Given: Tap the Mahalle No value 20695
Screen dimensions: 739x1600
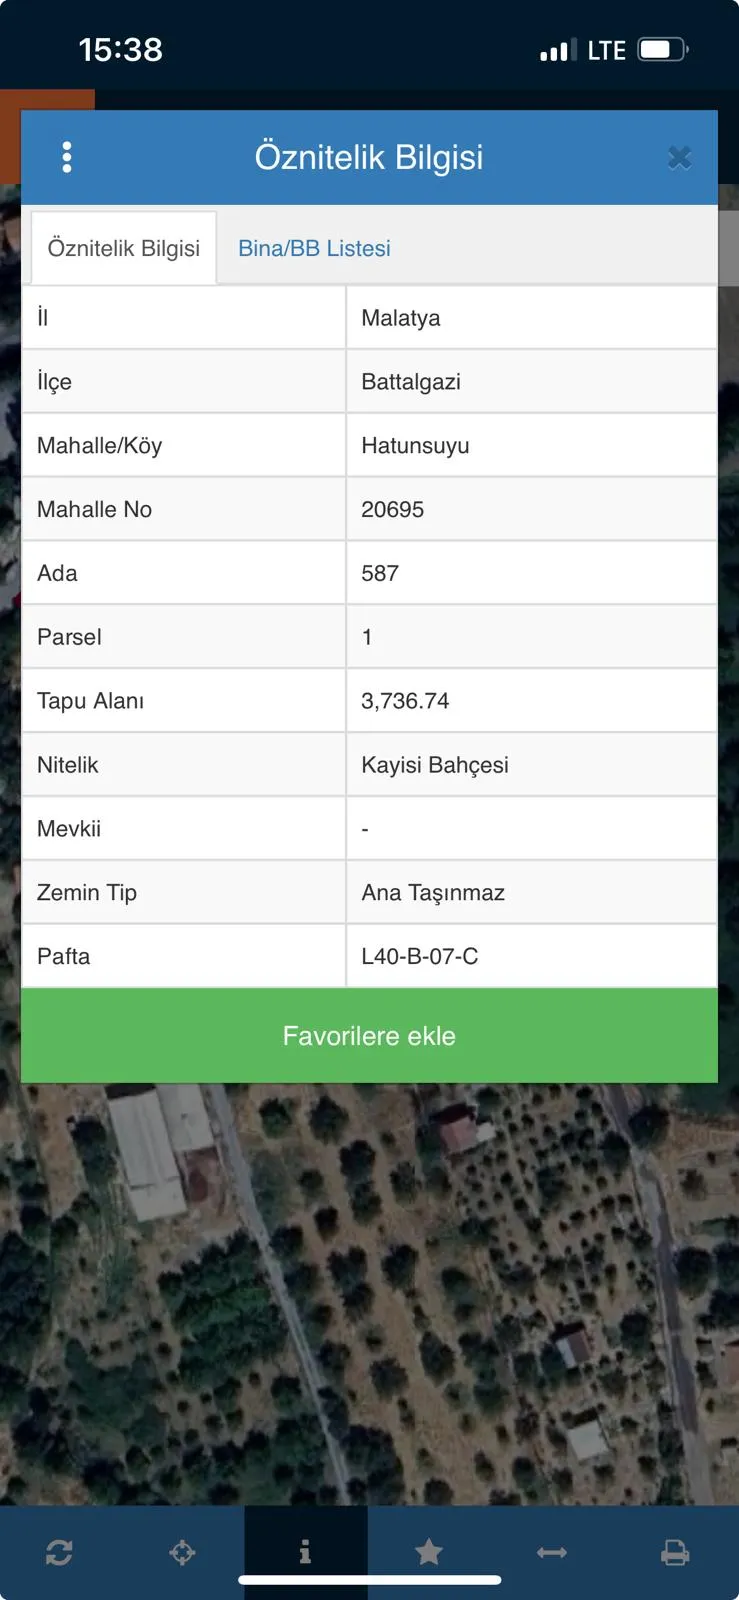Looking at the screenshot, I should tap(393, 510).
